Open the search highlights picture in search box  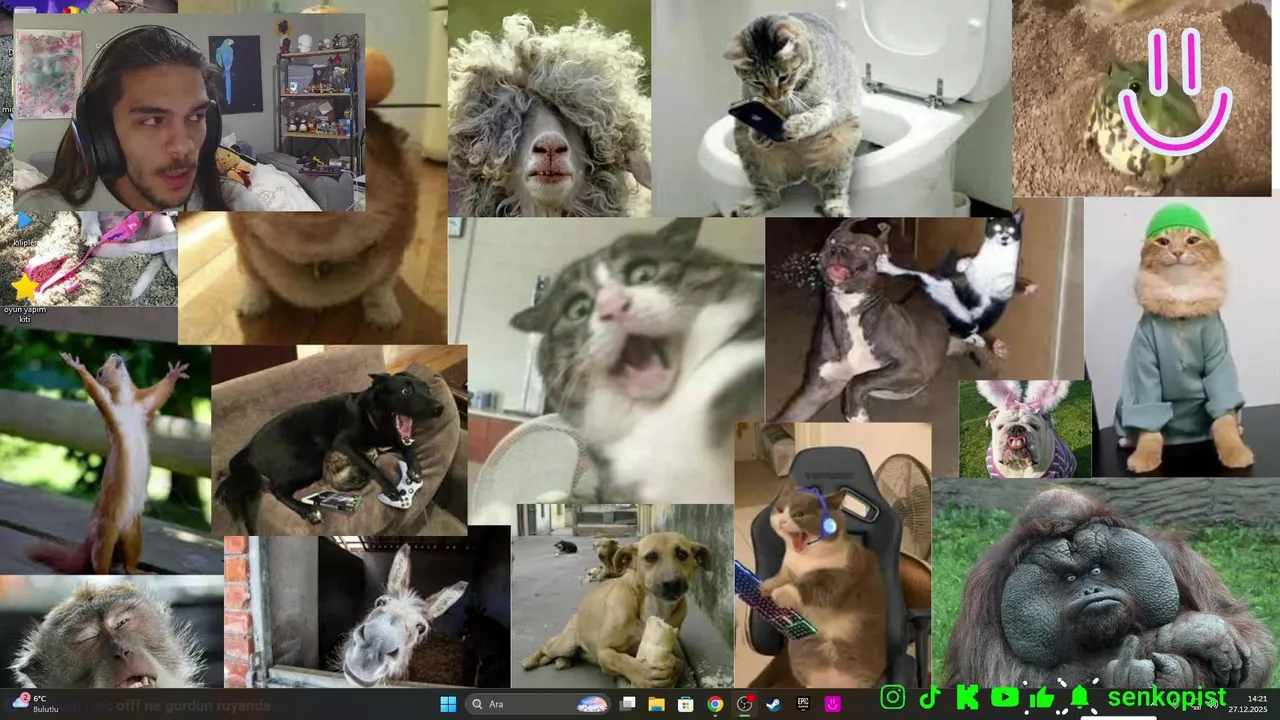[592, 704]
